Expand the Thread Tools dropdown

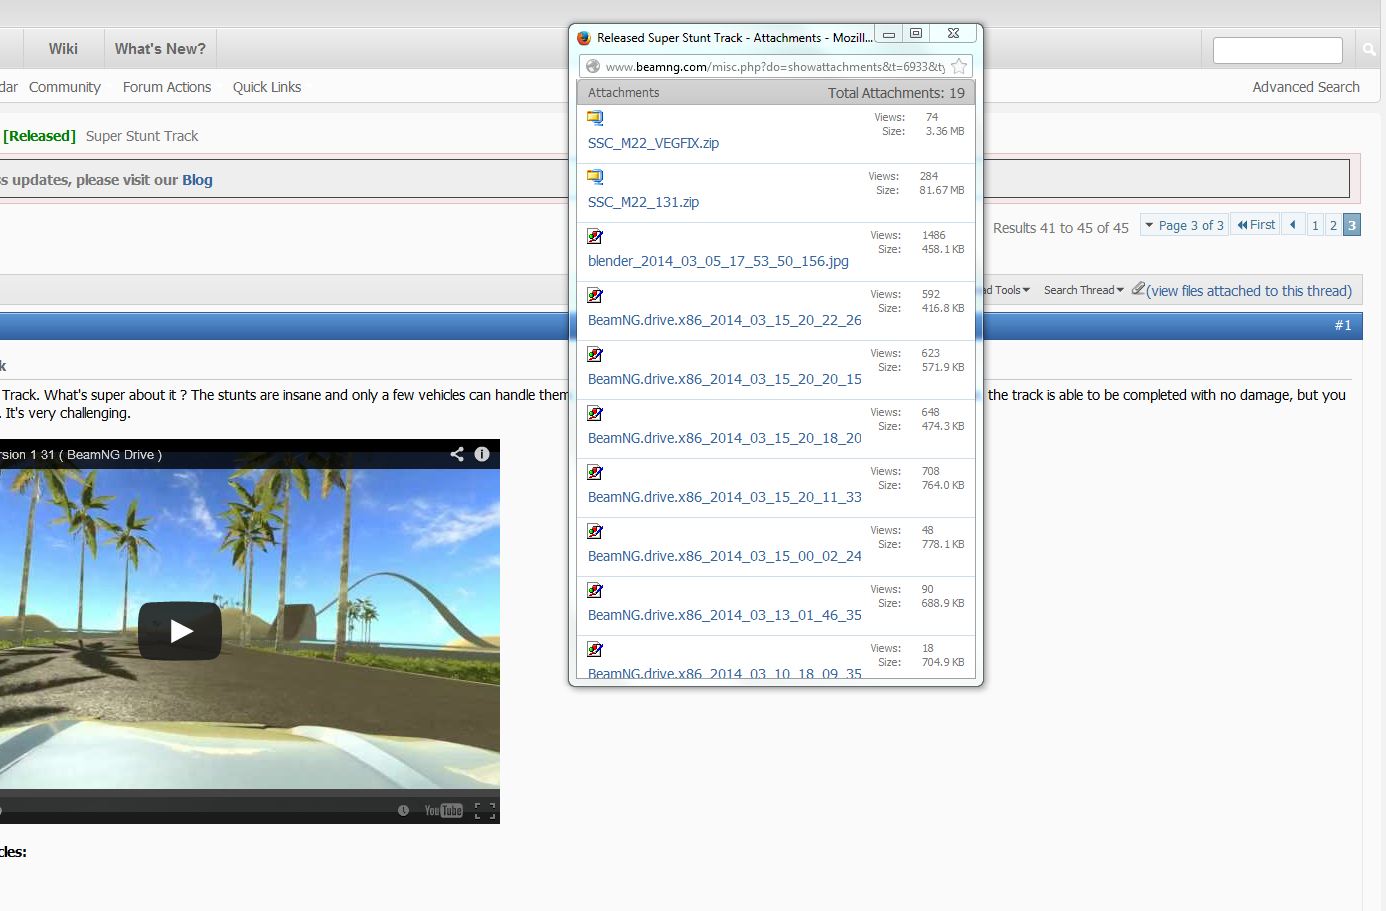pyautogui.click(x=1005, y=290)
